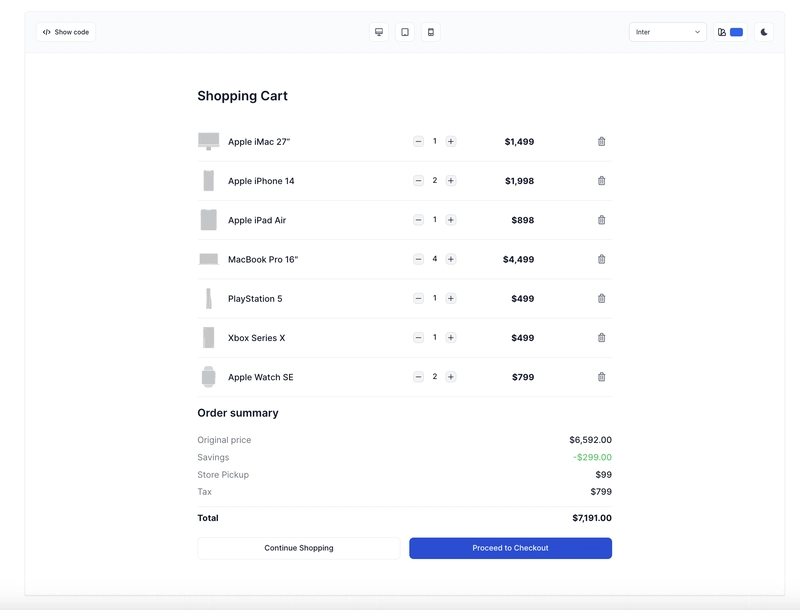Decrease quantity of Xbox Series X

(x=418, y=338)
